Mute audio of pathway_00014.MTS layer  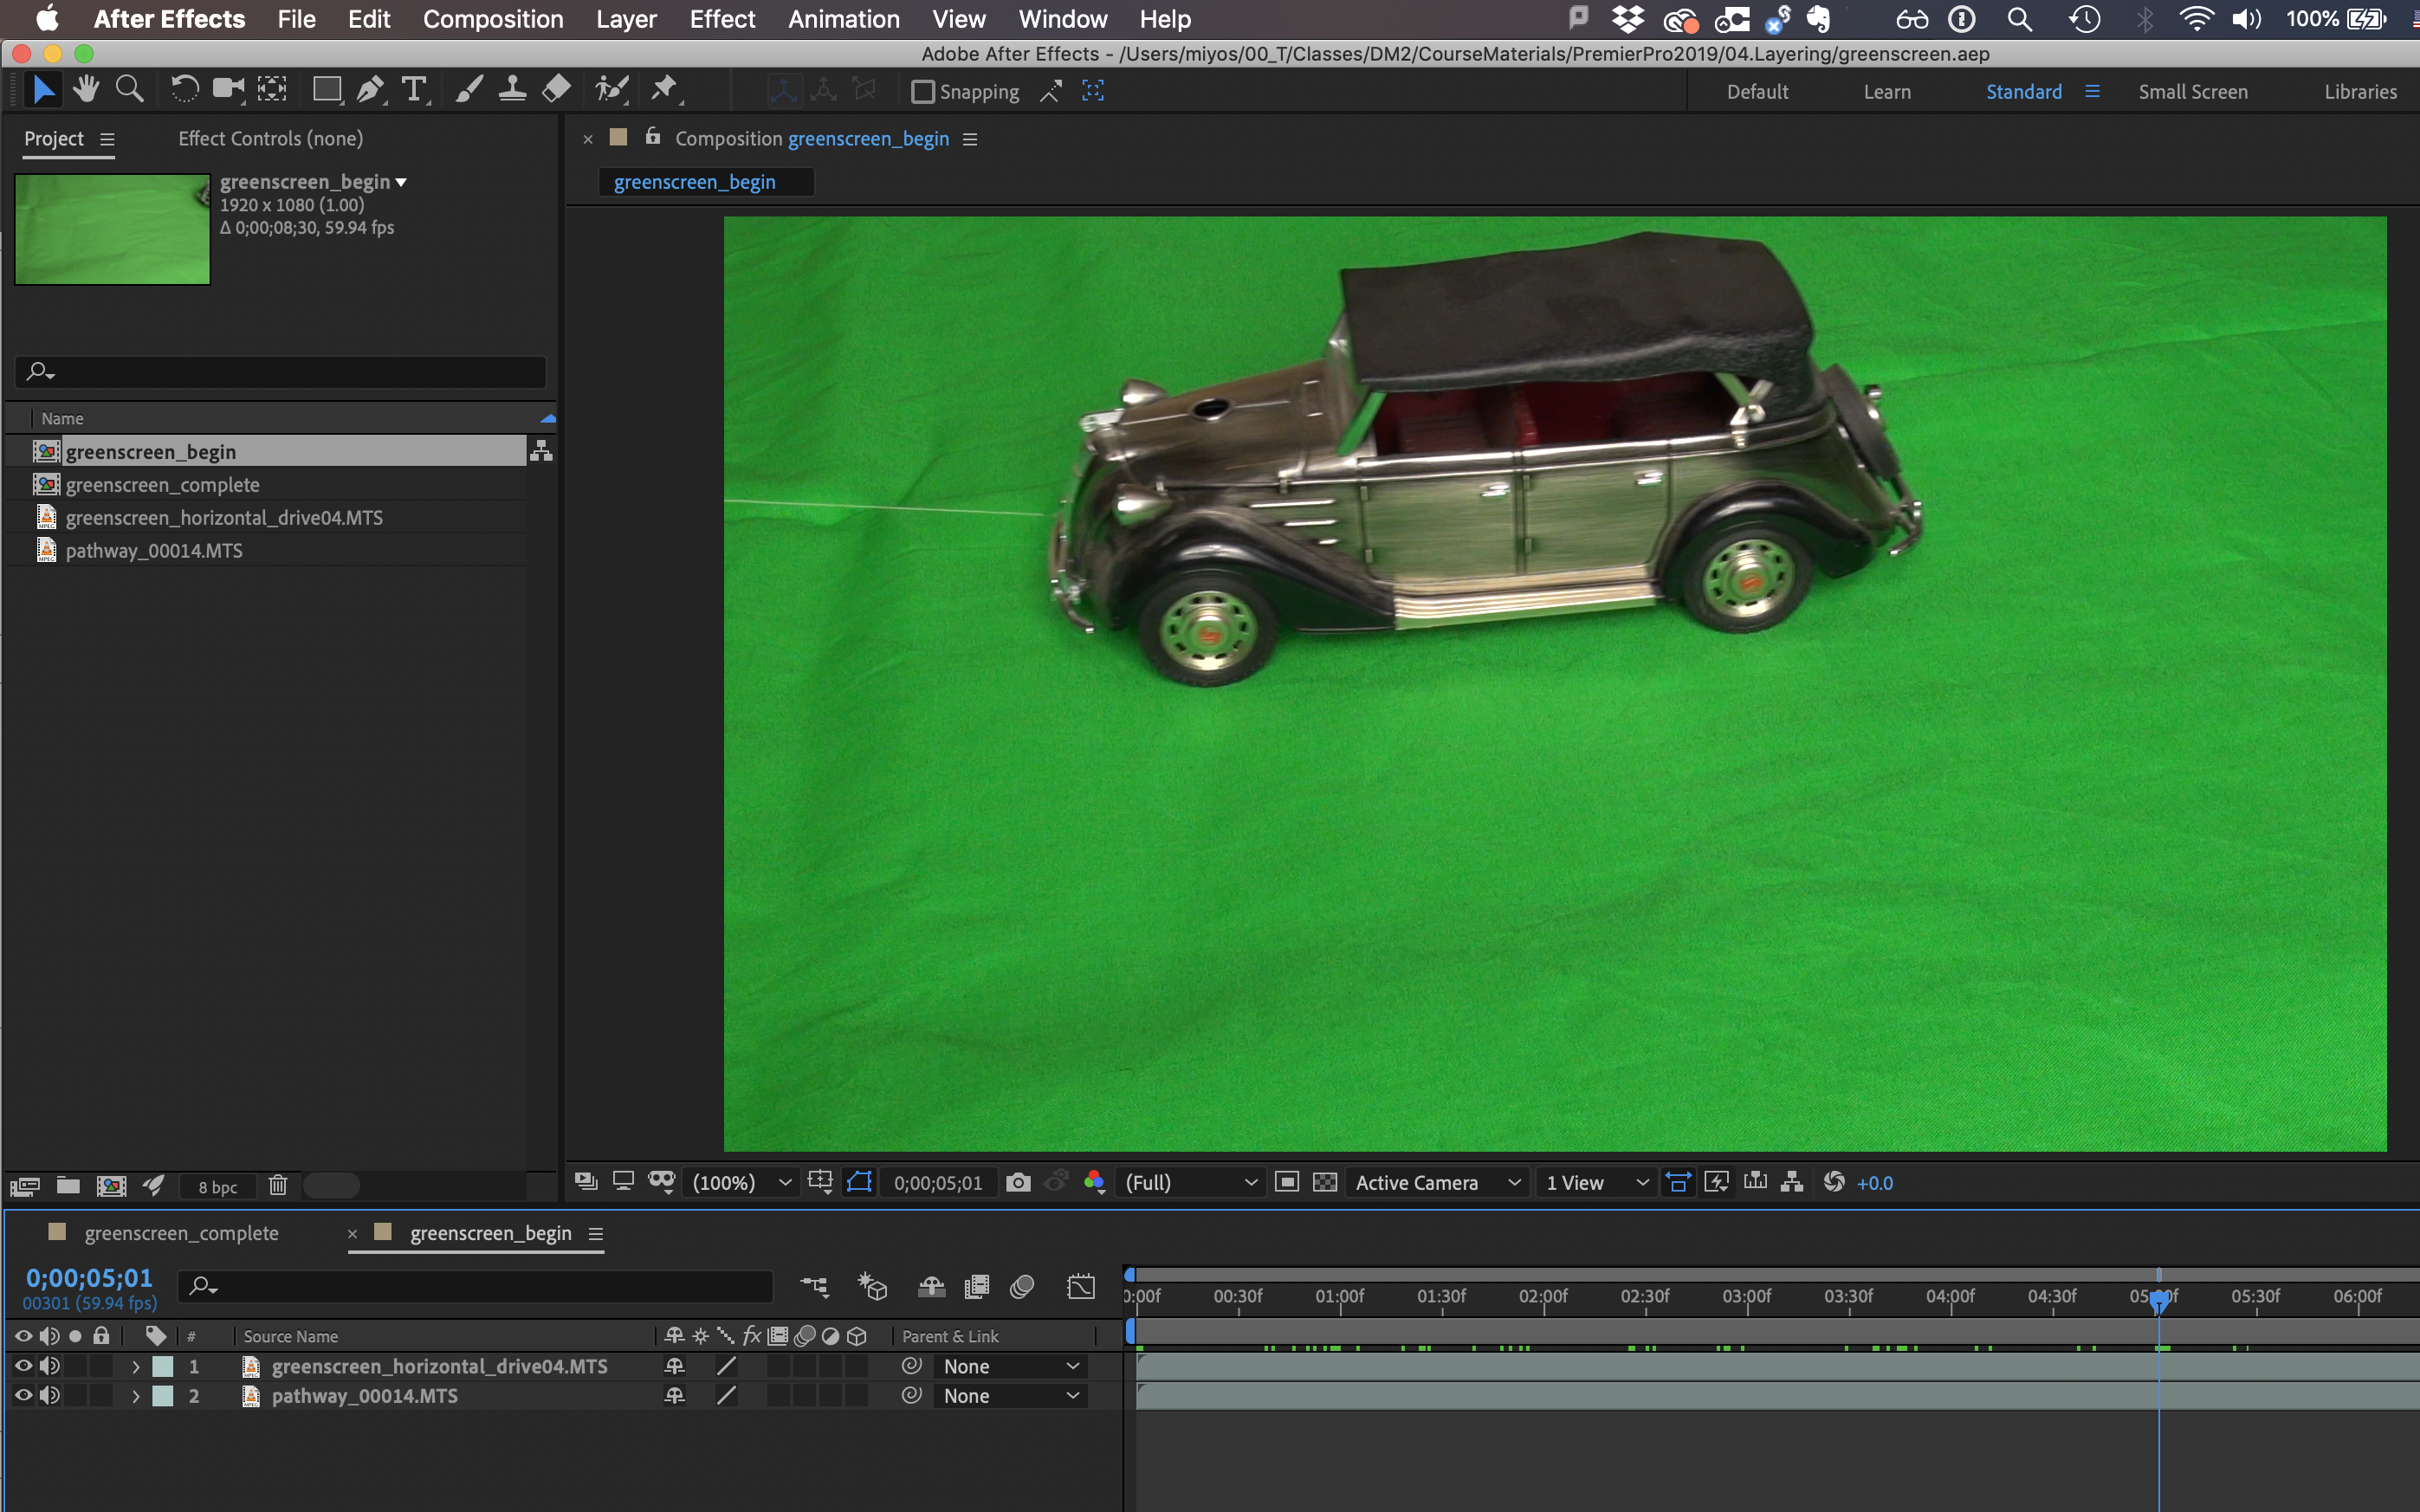[x=50, y=1396]
